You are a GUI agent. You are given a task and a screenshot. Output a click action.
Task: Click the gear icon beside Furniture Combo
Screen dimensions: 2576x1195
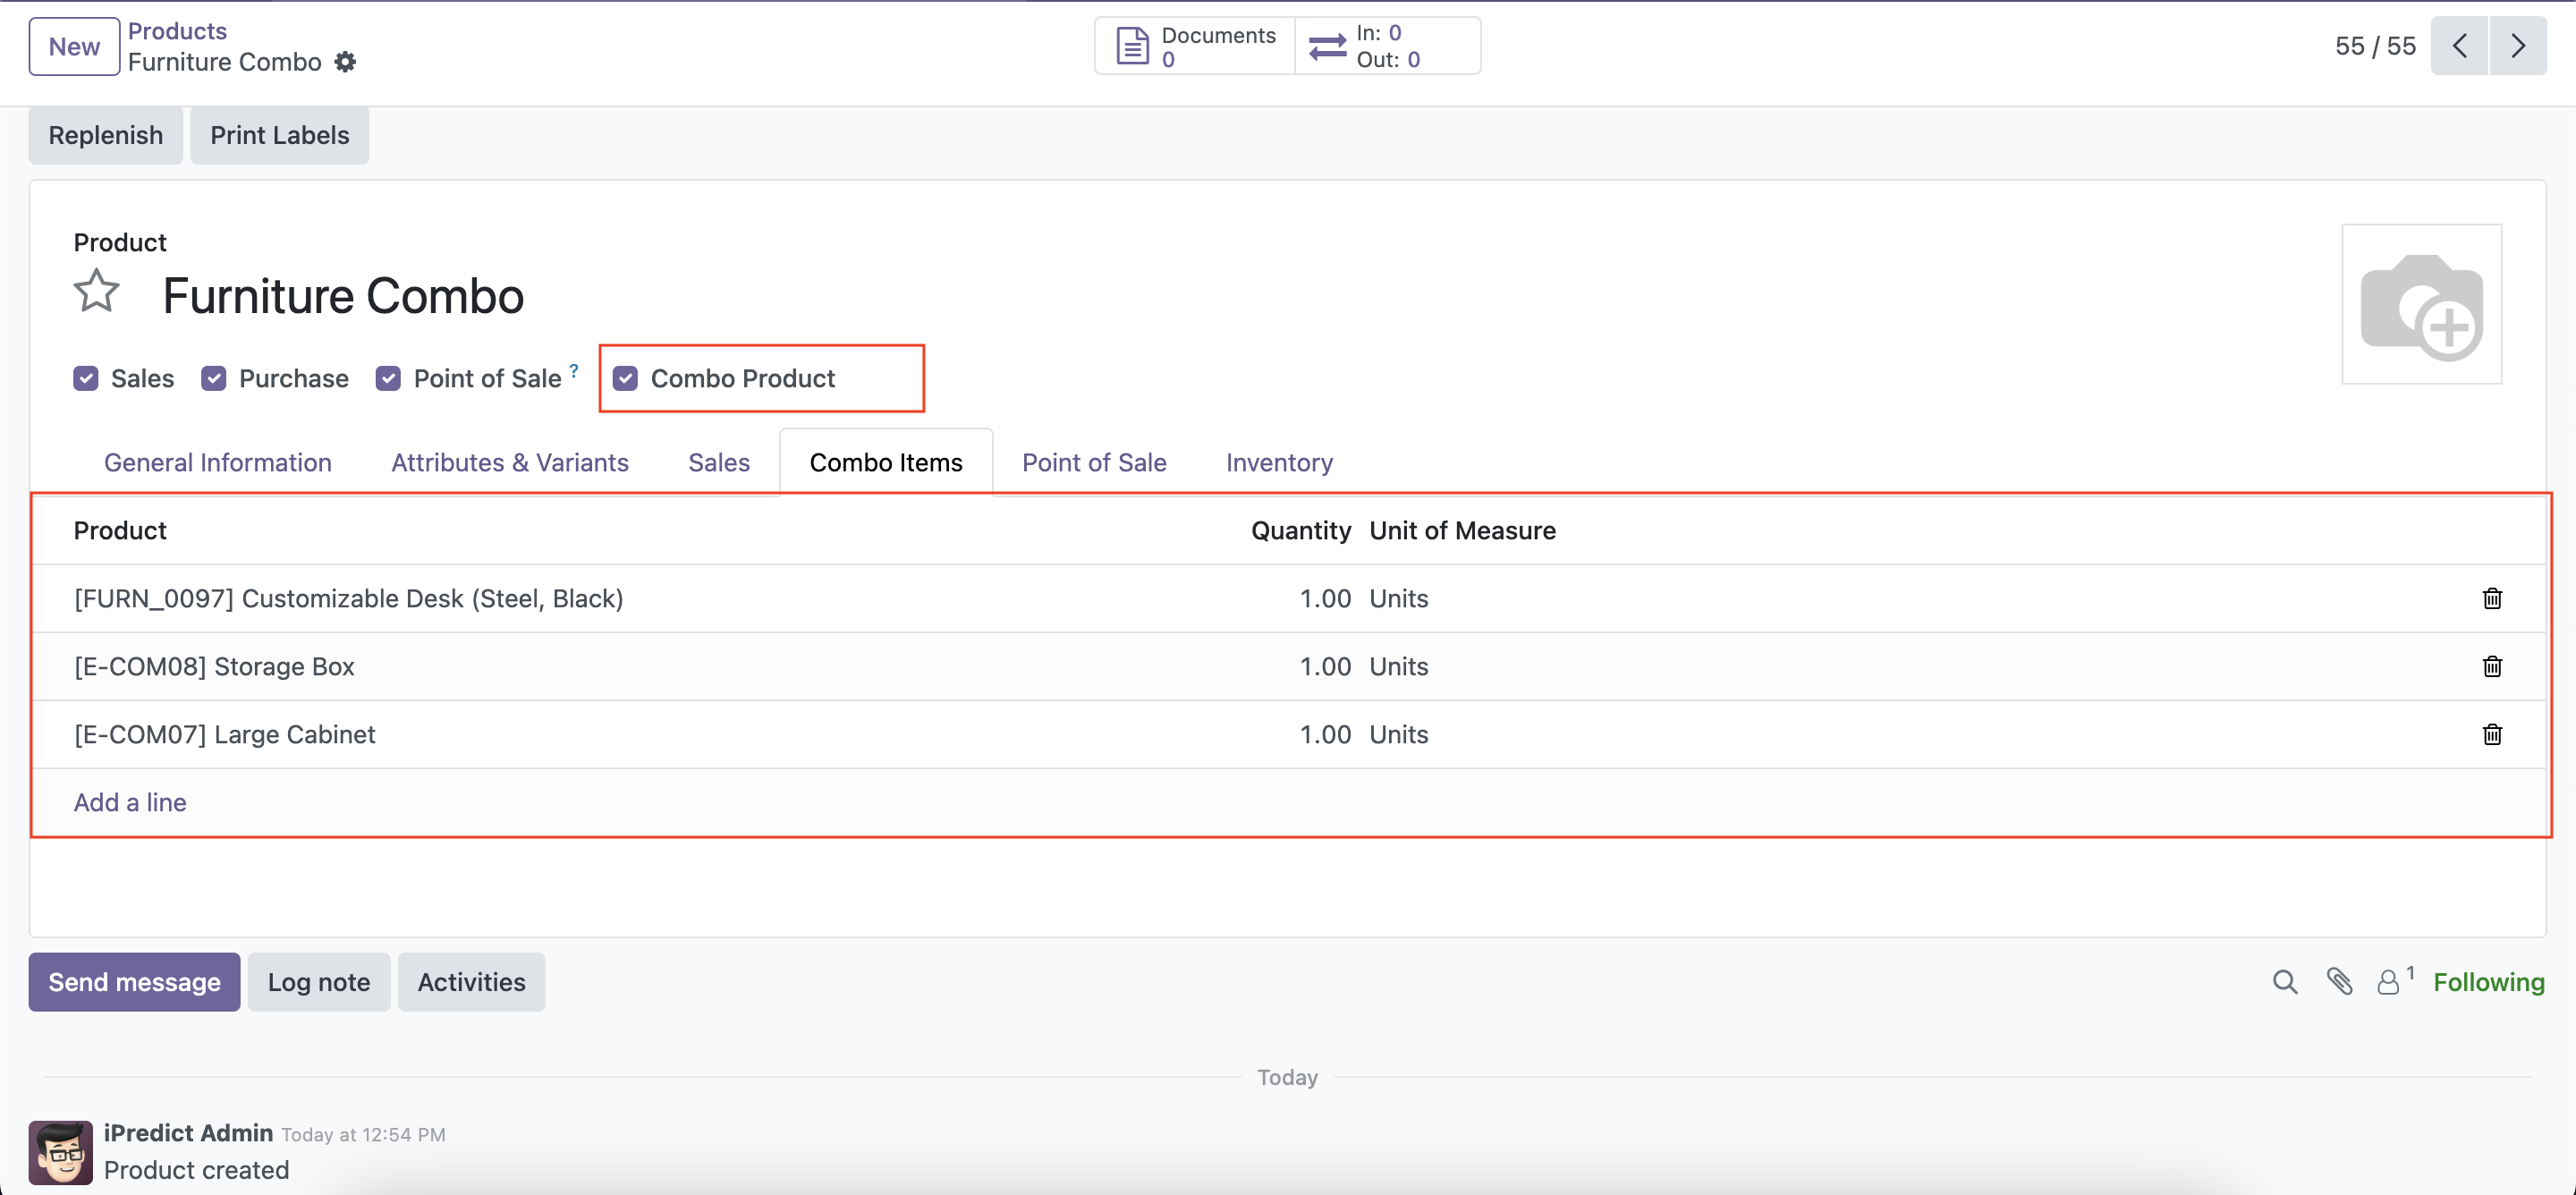[345, 62]
